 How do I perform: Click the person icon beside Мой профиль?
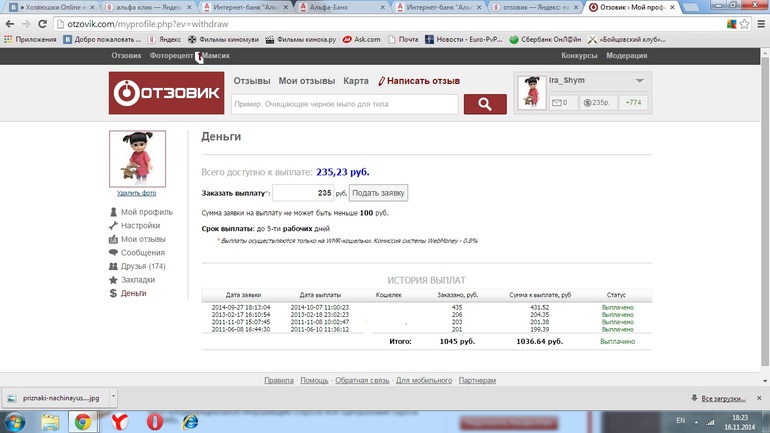pos(113,212)
